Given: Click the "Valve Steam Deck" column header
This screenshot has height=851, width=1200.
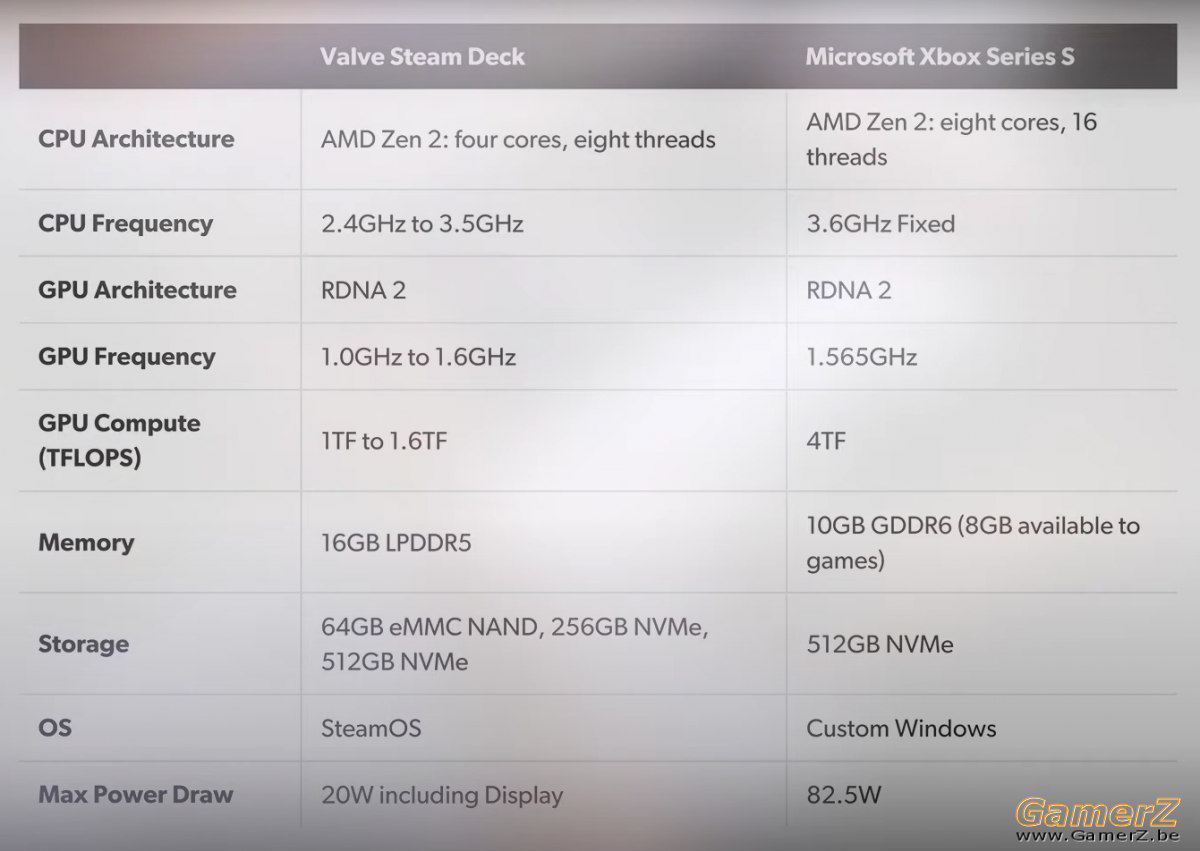Looking at the screenshot, I should tap(422, 57).
